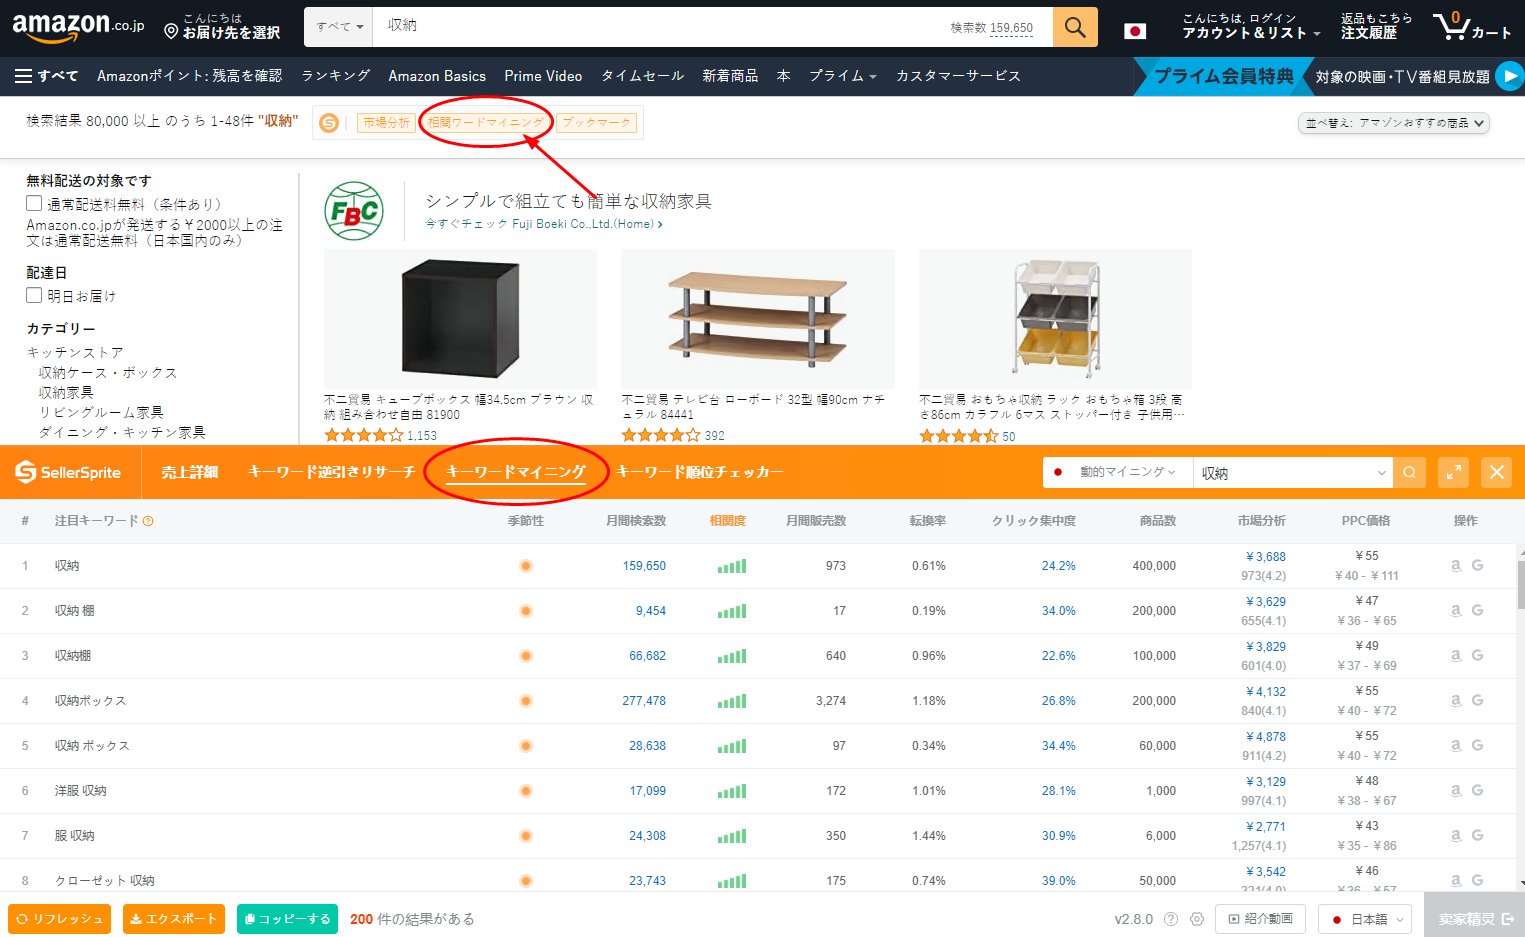Switch to the キーワード順位チェッカー tab
Viewport: 1525px width, 937px height.
tap(700, 472)
